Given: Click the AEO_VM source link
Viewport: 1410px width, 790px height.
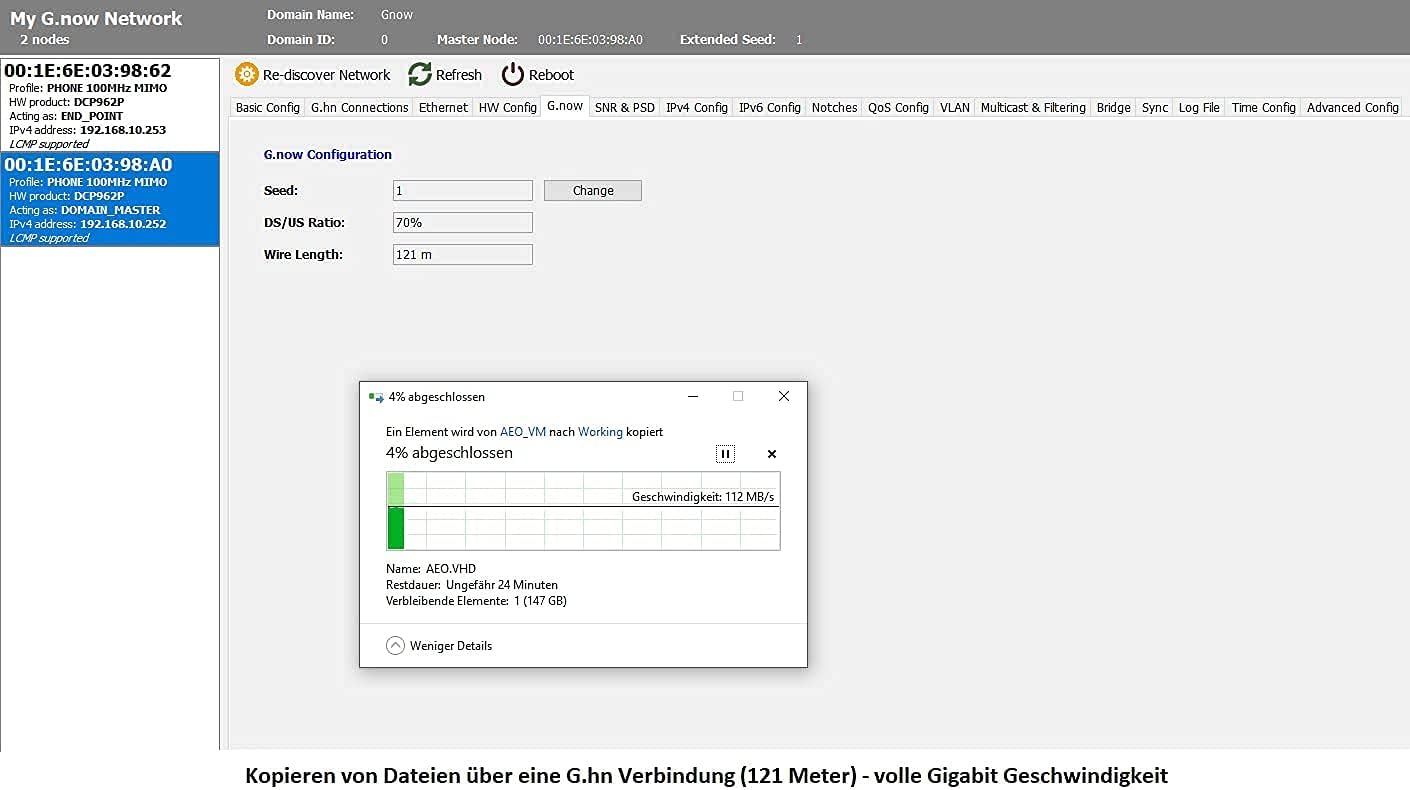Looking at the screenshot, I should click(523, 432).
